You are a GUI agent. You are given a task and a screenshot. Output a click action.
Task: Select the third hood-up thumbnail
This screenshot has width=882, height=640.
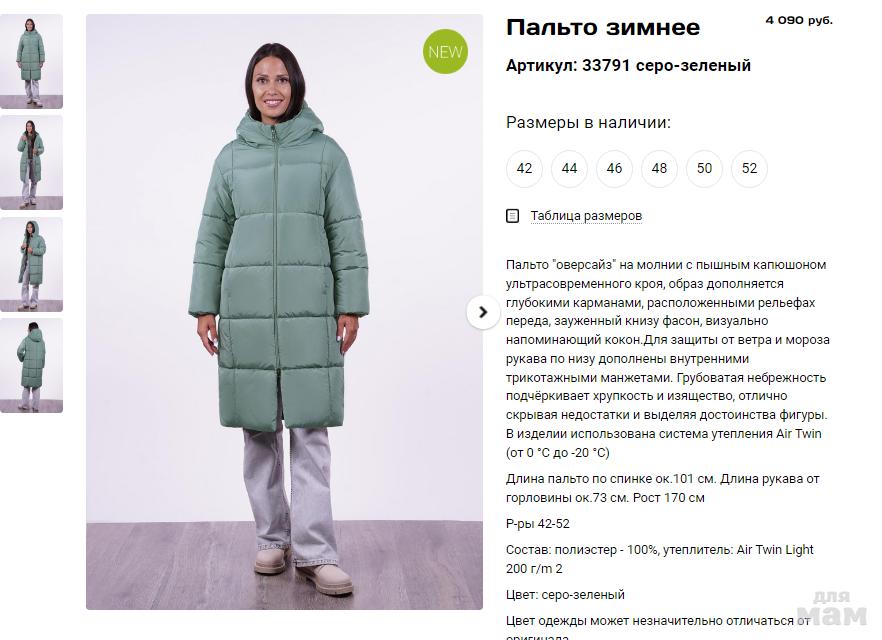(32, 264)
